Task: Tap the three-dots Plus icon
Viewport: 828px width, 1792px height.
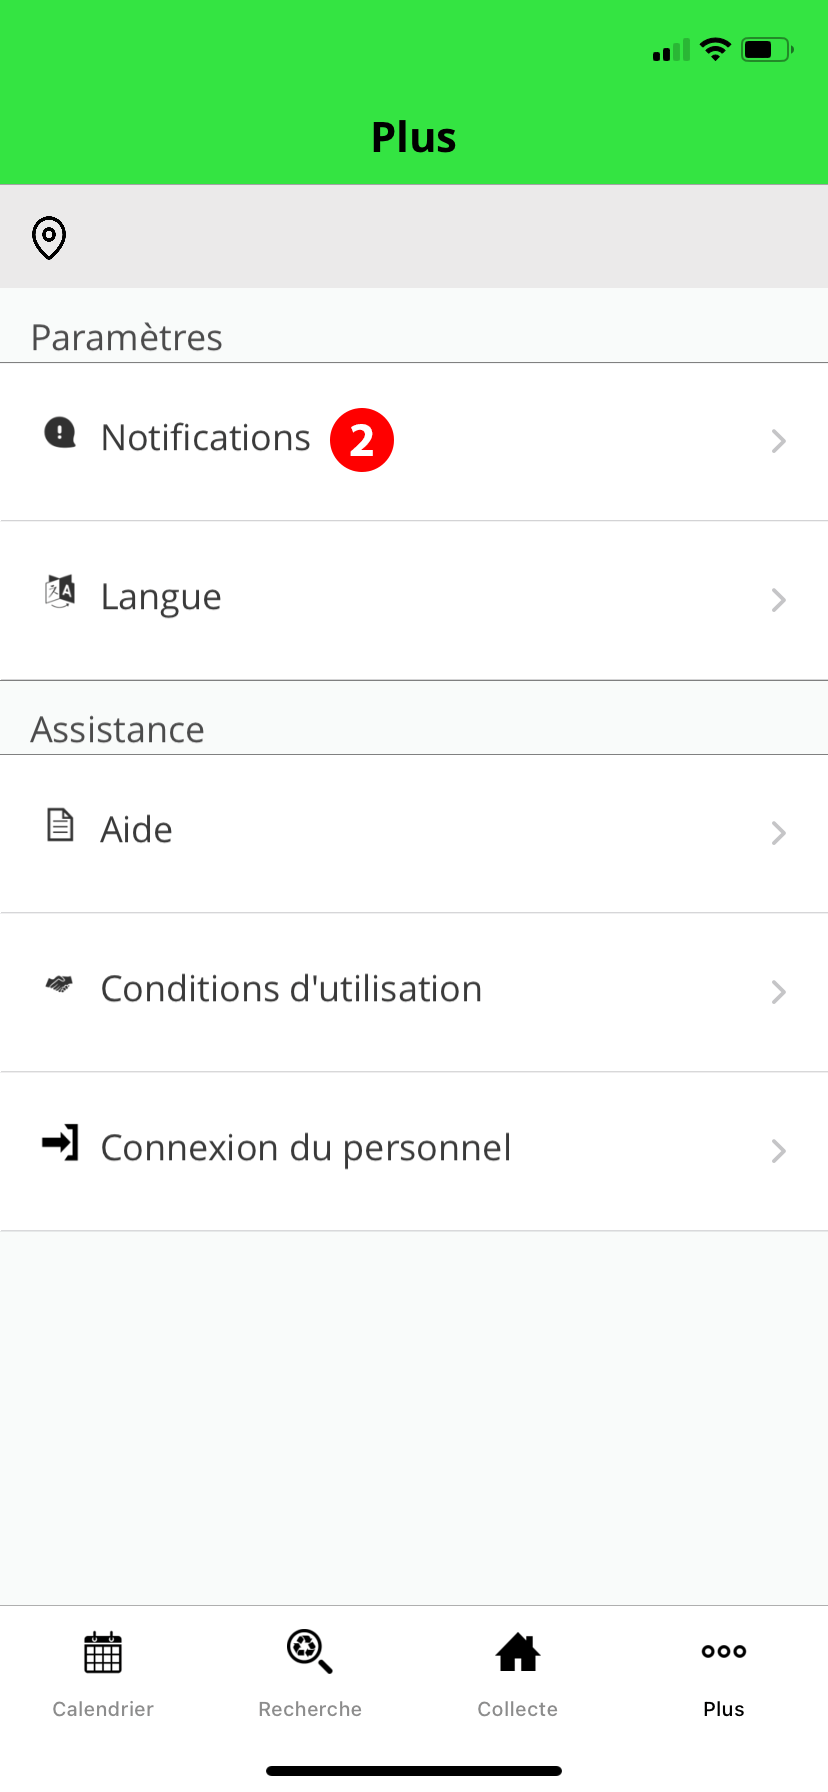Action: pyautogui.click(x=724, y=1651)
